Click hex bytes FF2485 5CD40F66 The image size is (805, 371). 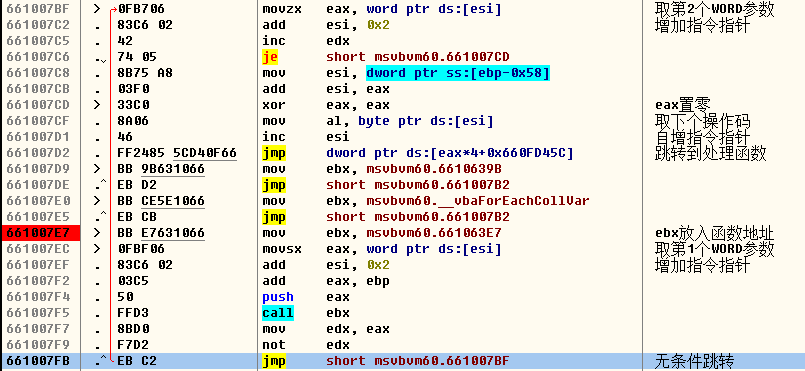[177, 153]
